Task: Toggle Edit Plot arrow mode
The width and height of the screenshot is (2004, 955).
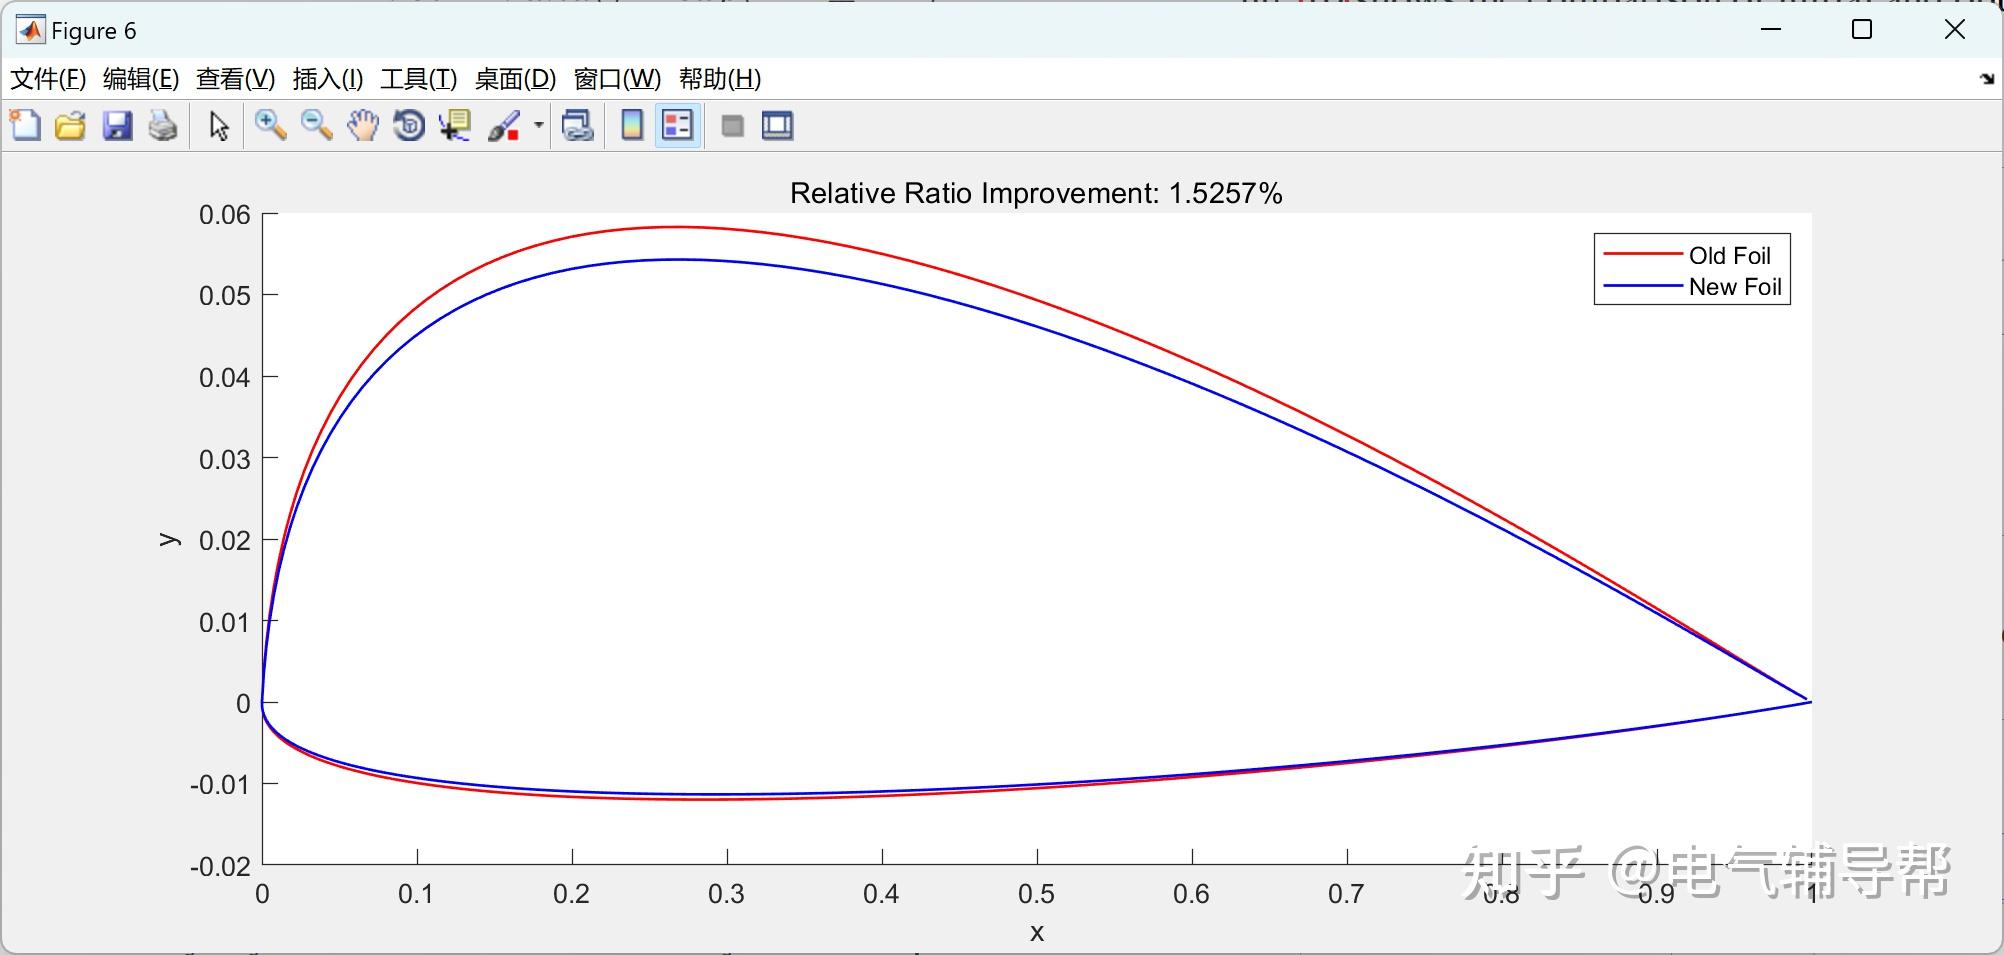Action: [219, 126]
